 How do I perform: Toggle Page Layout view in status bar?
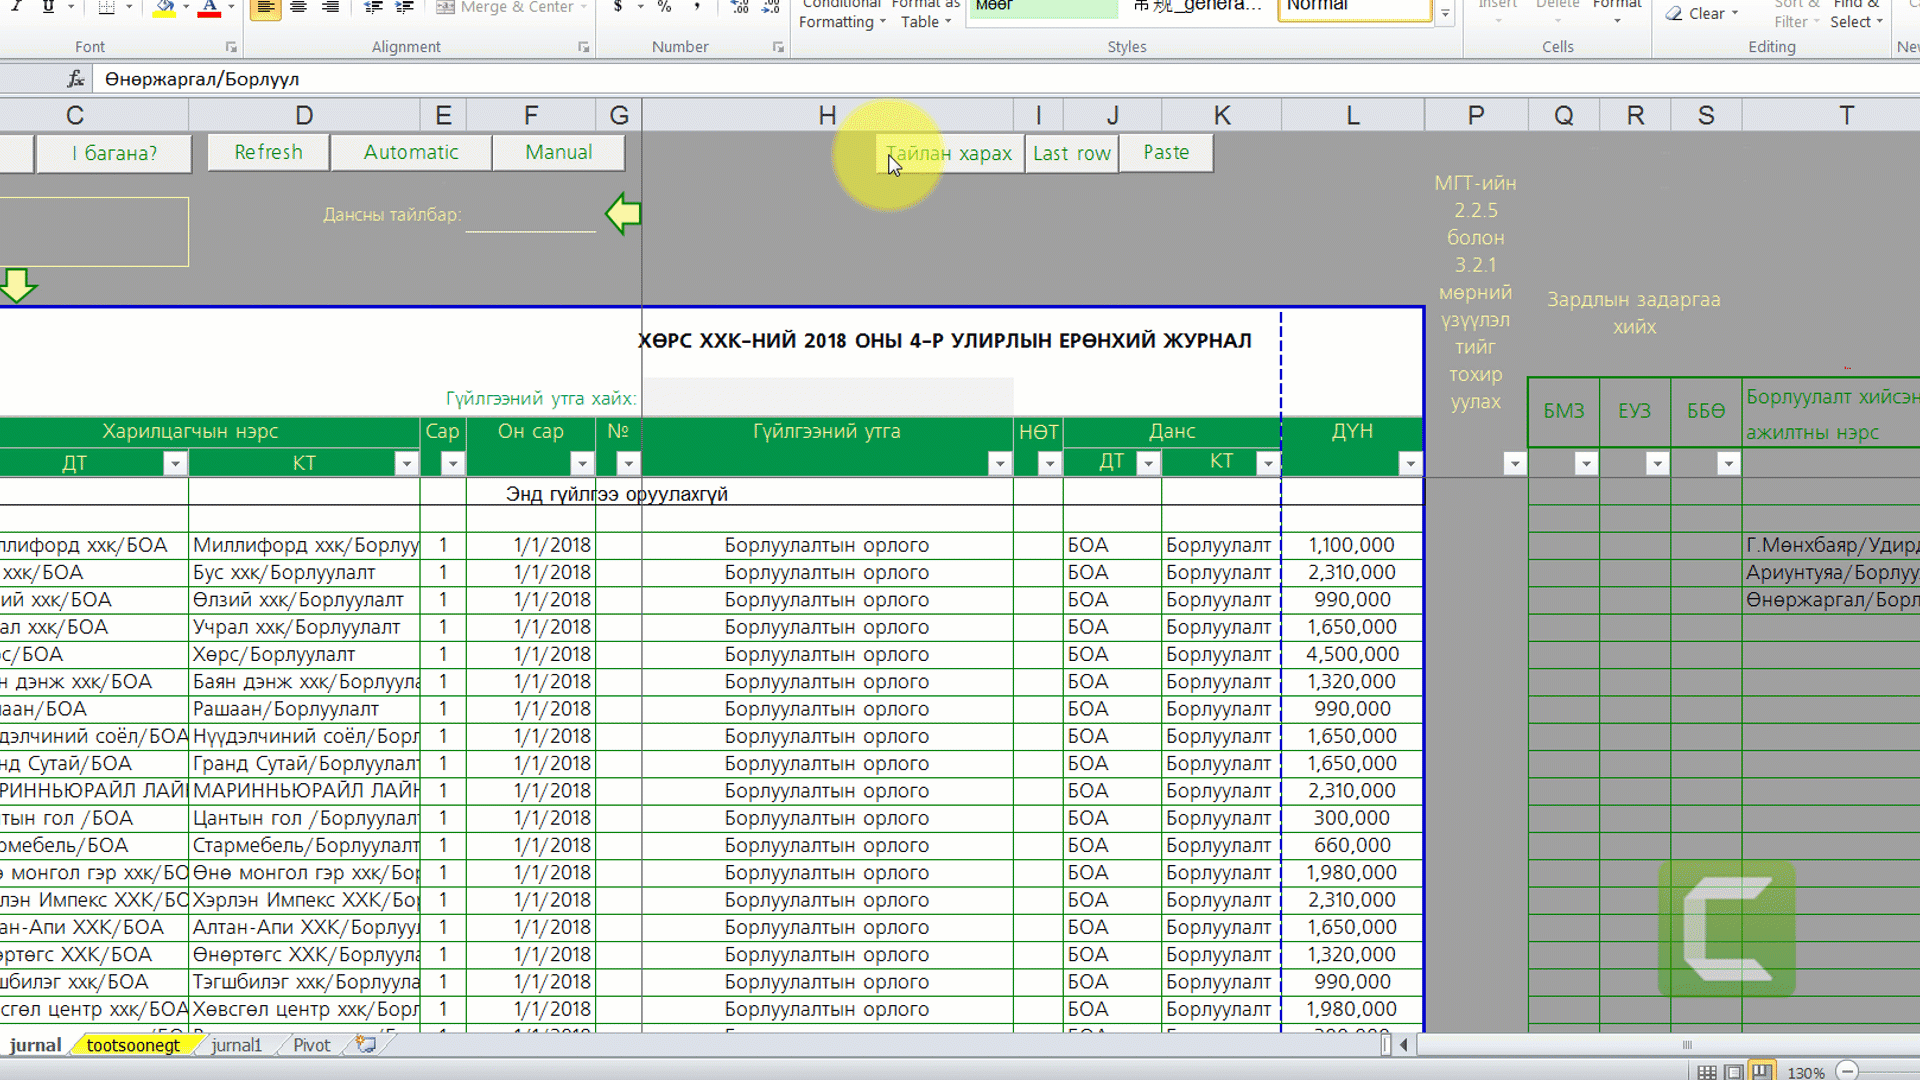(x=1734, y=1072)
